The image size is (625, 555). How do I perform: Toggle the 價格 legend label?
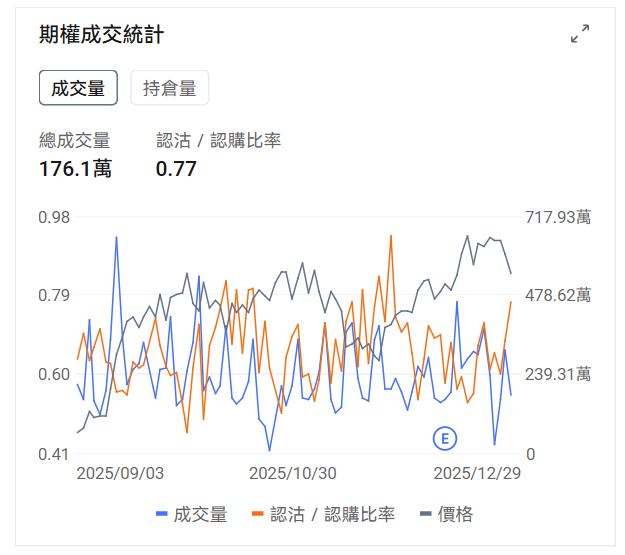click(x=456, y=514)
